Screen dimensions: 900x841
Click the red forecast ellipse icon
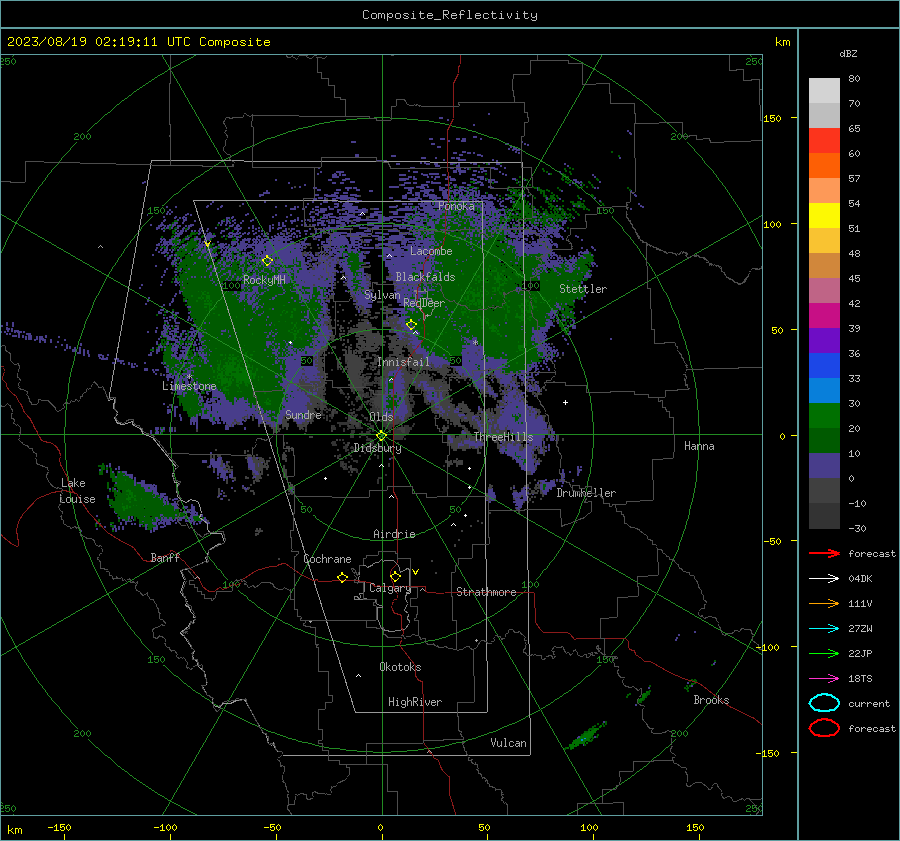(824, 728)
